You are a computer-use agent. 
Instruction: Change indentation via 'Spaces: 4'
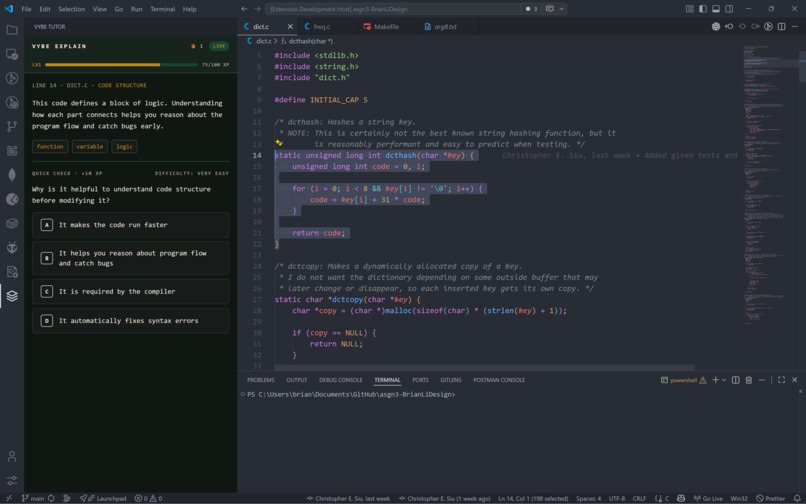[x=588, y=498]
